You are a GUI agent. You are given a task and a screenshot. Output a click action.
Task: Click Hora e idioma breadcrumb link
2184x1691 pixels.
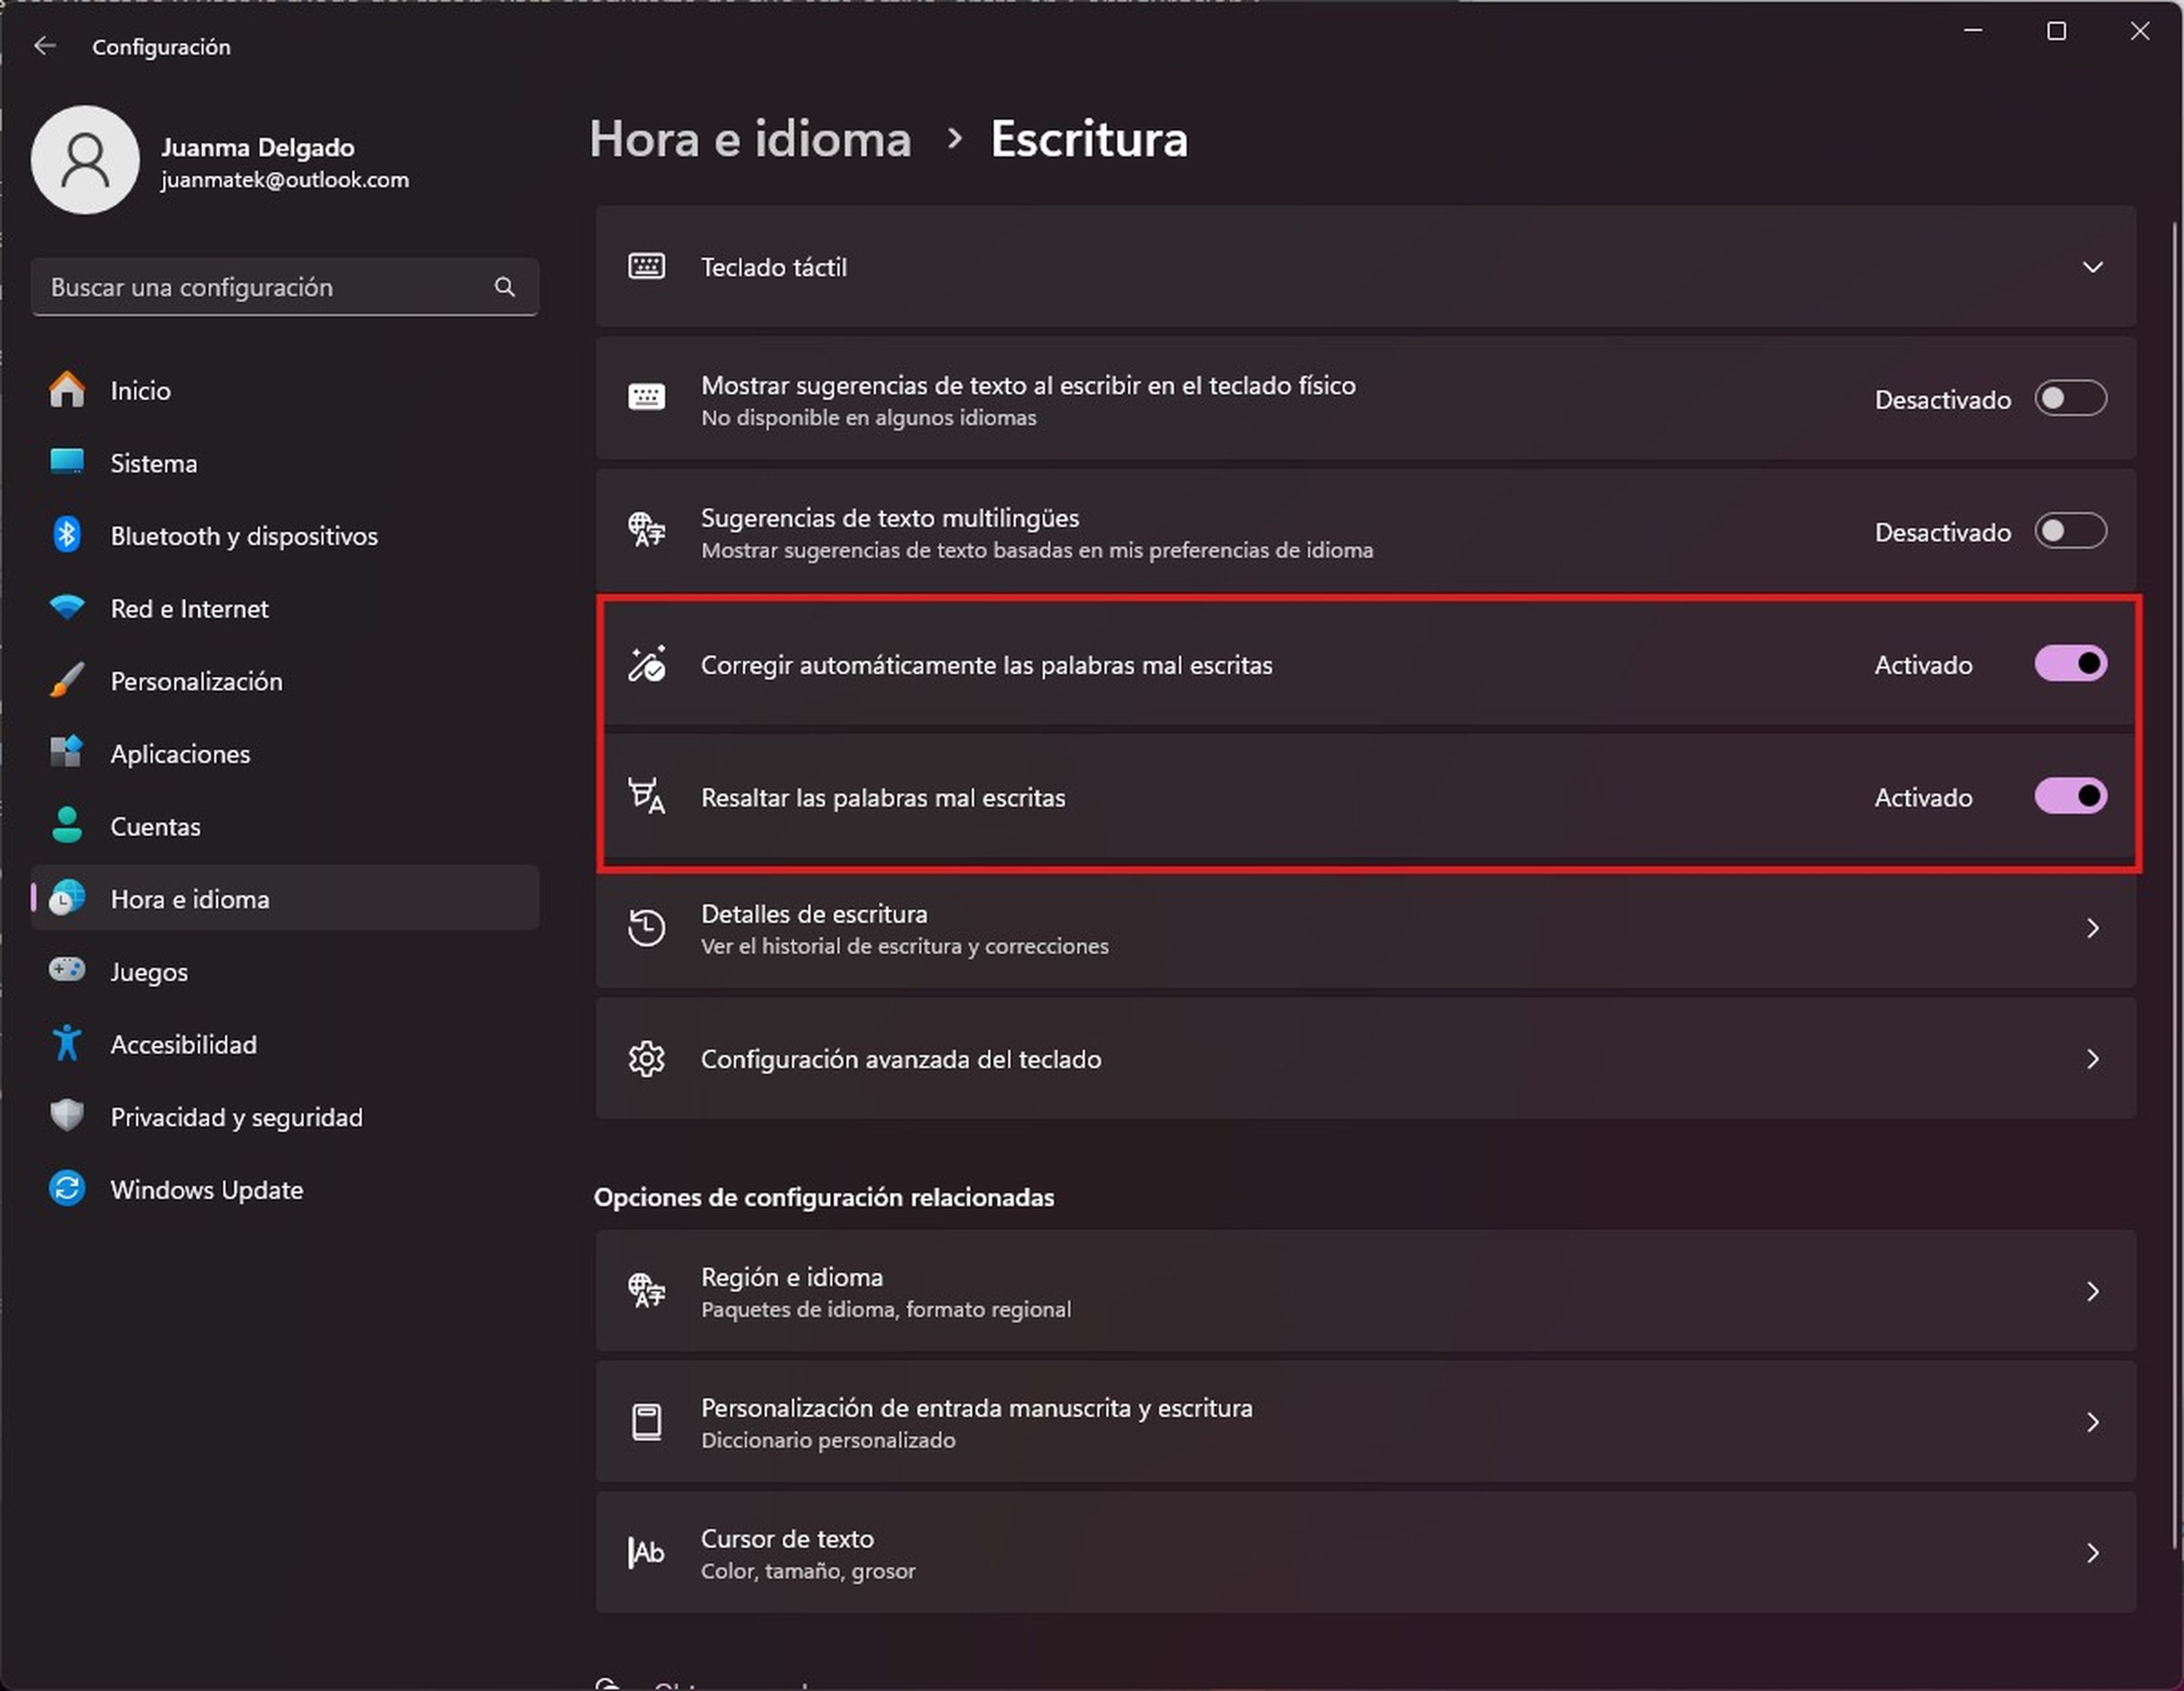pos(750,139)
